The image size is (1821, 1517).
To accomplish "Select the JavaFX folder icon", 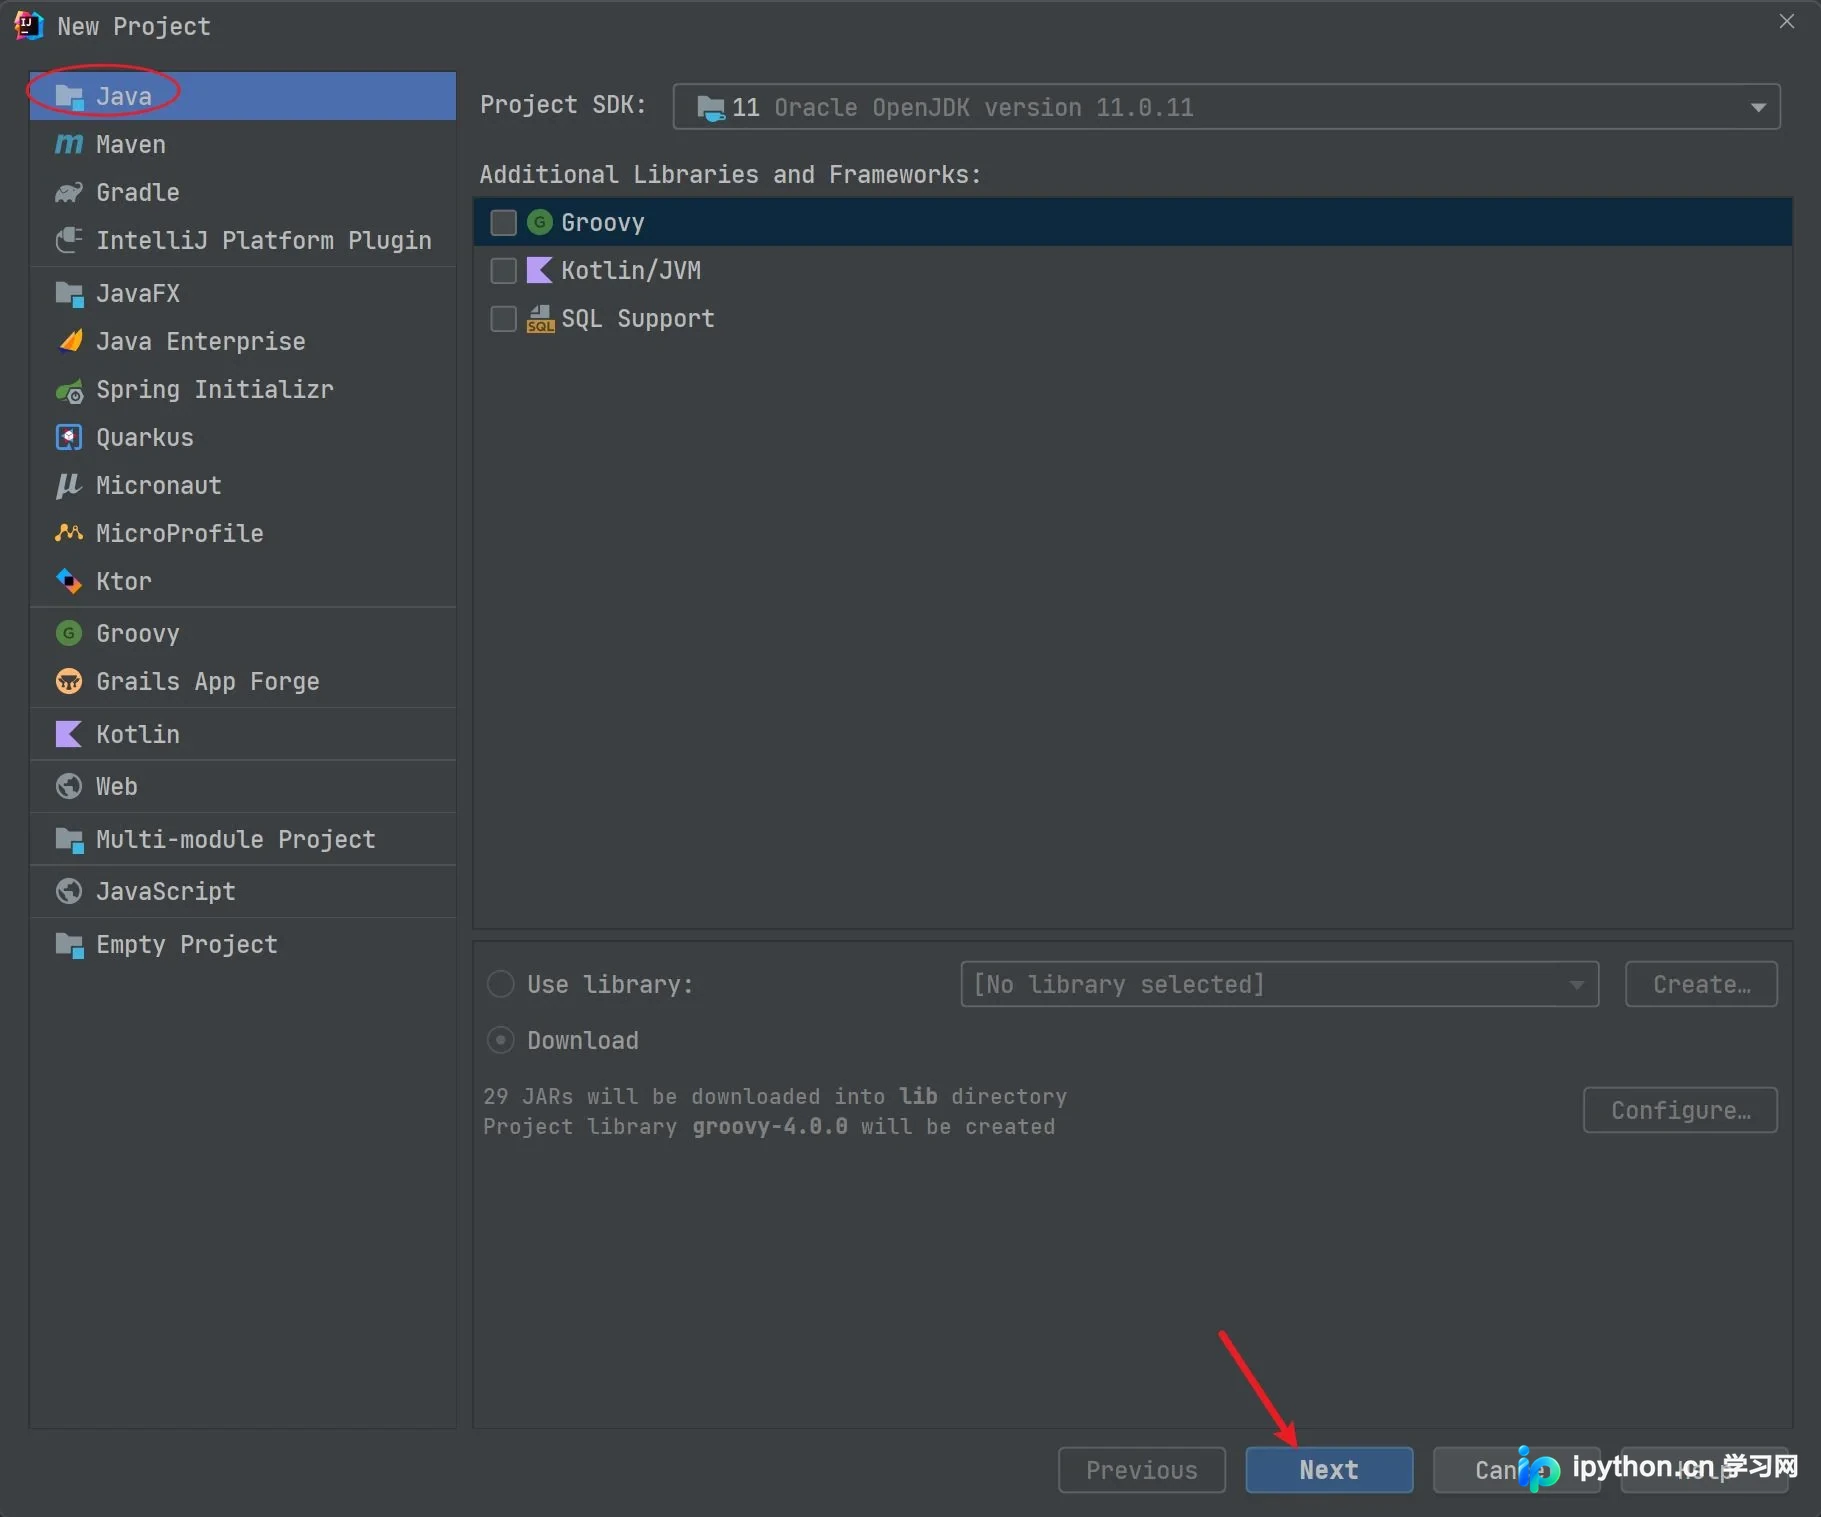I will click(69, 294).
